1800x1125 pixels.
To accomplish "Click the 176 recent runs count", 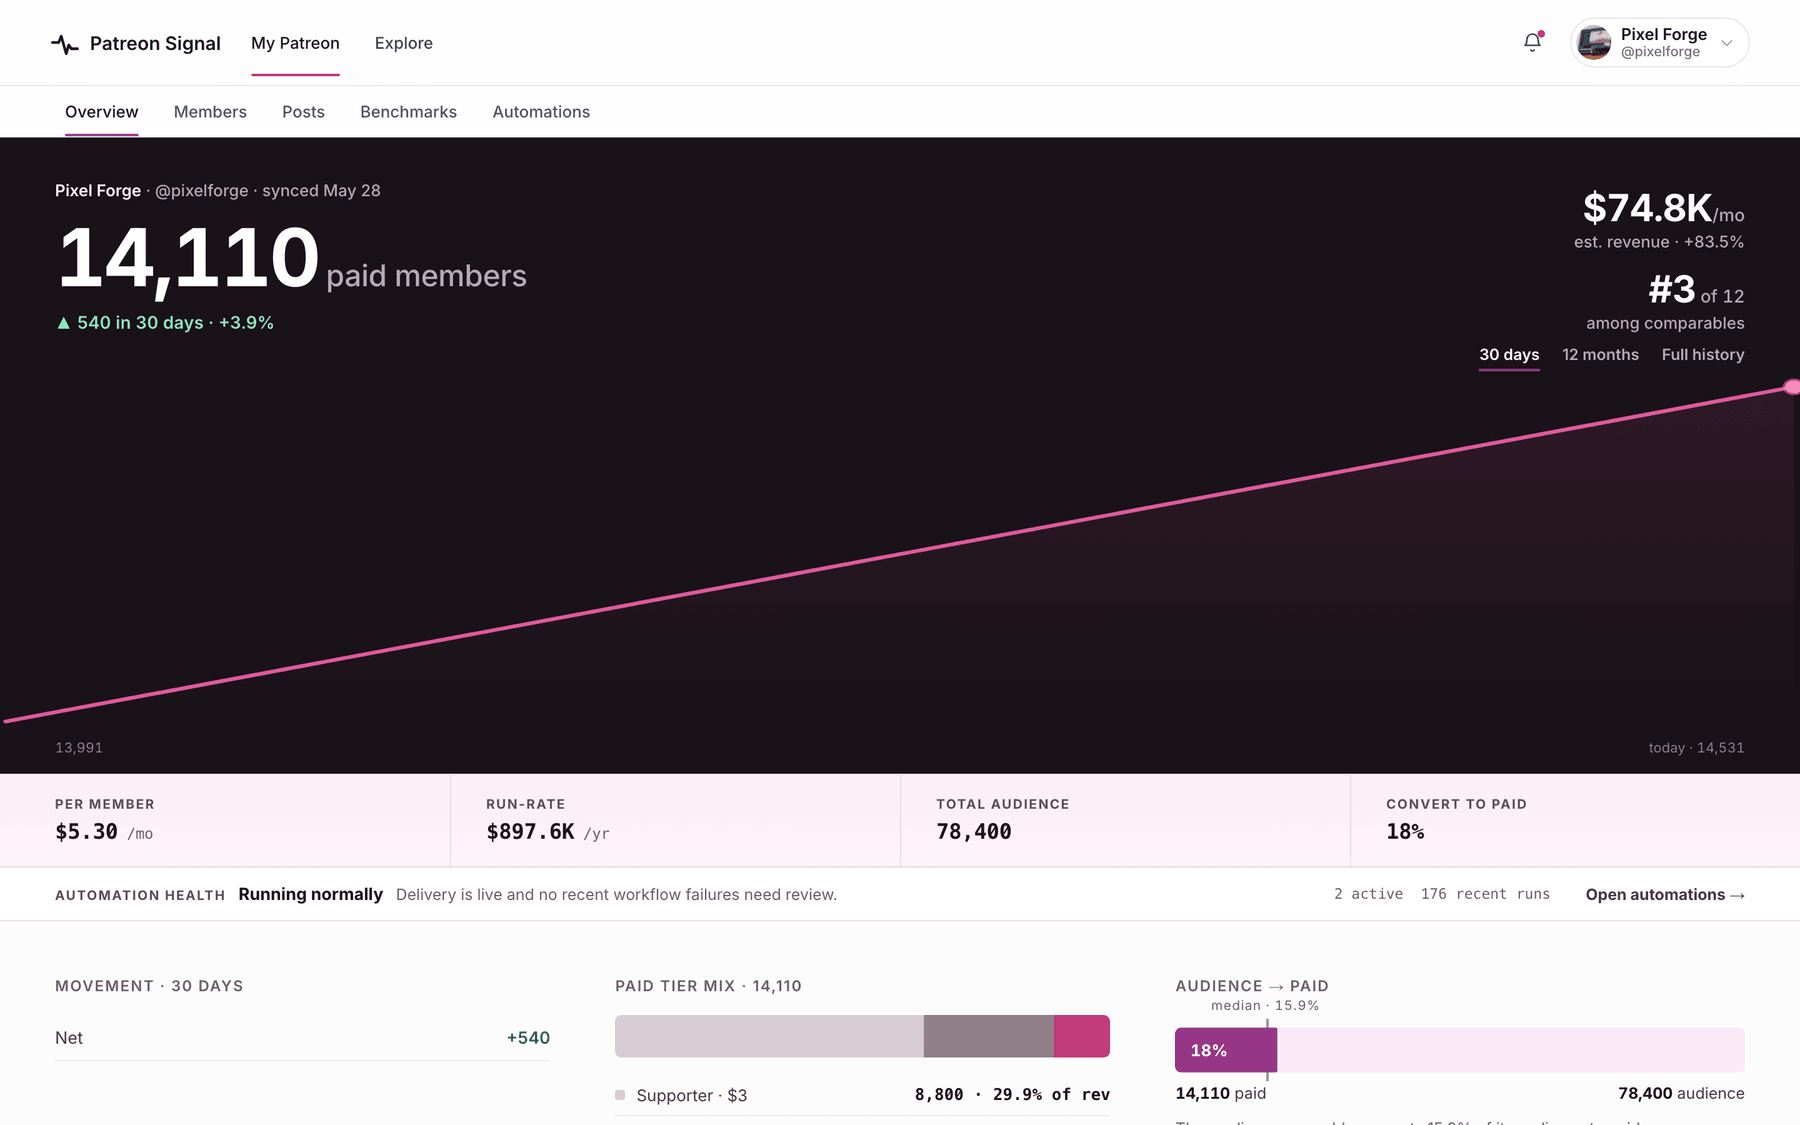I will [x=1485, y=894].
